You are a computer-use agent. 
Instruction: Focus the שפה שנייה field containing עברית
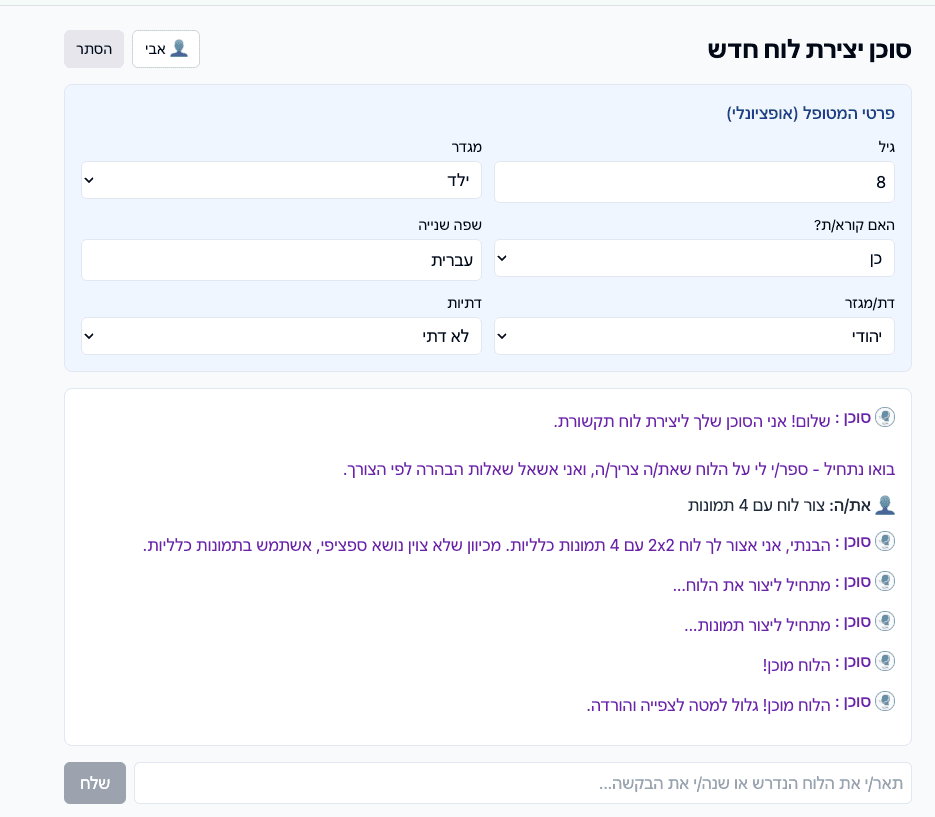(281, 260)
